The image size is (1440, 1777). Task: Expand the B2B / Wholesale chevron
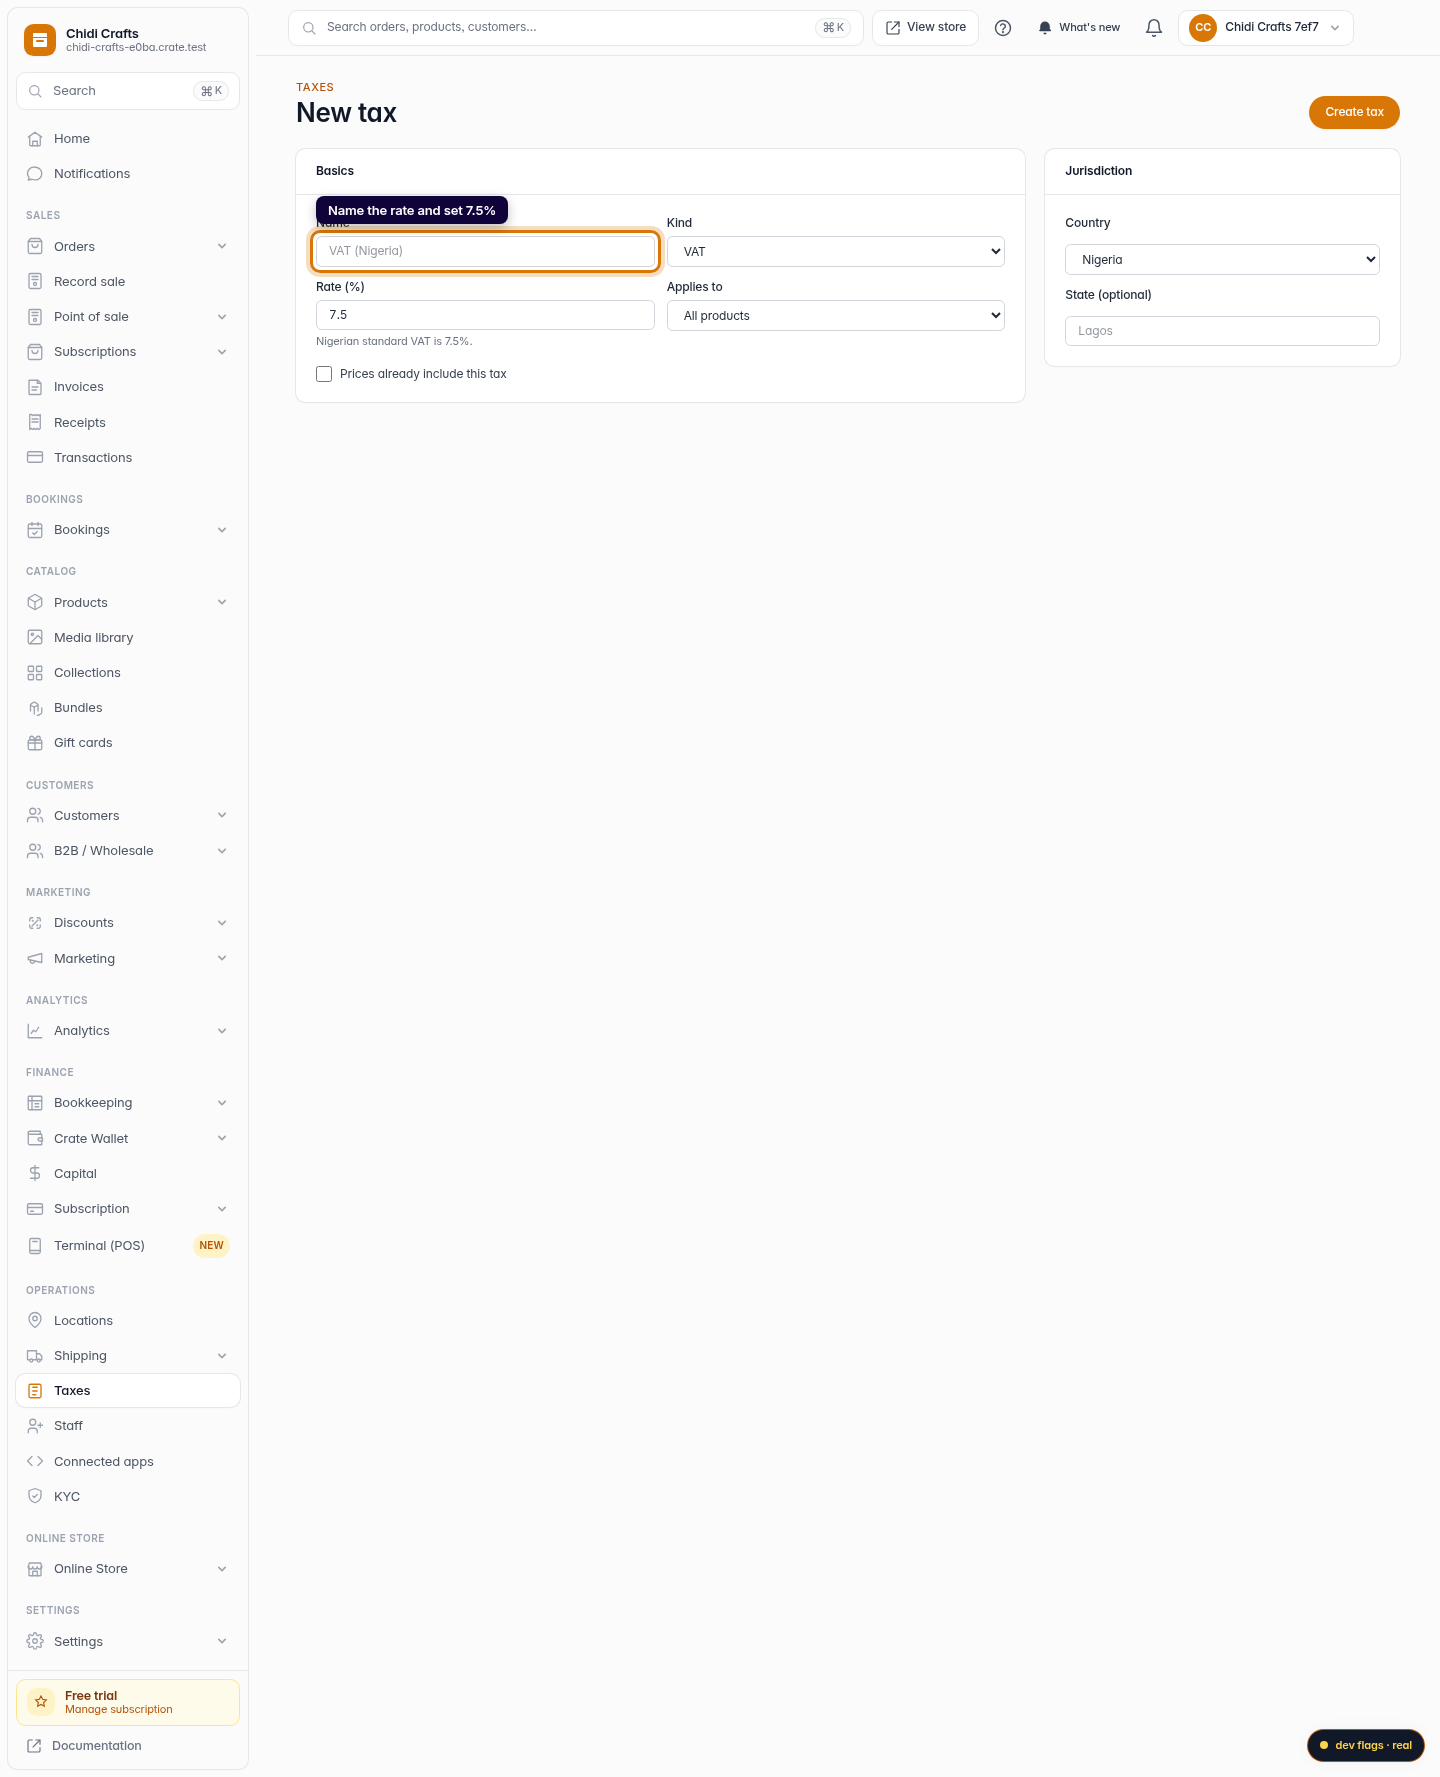click(222, 851)
